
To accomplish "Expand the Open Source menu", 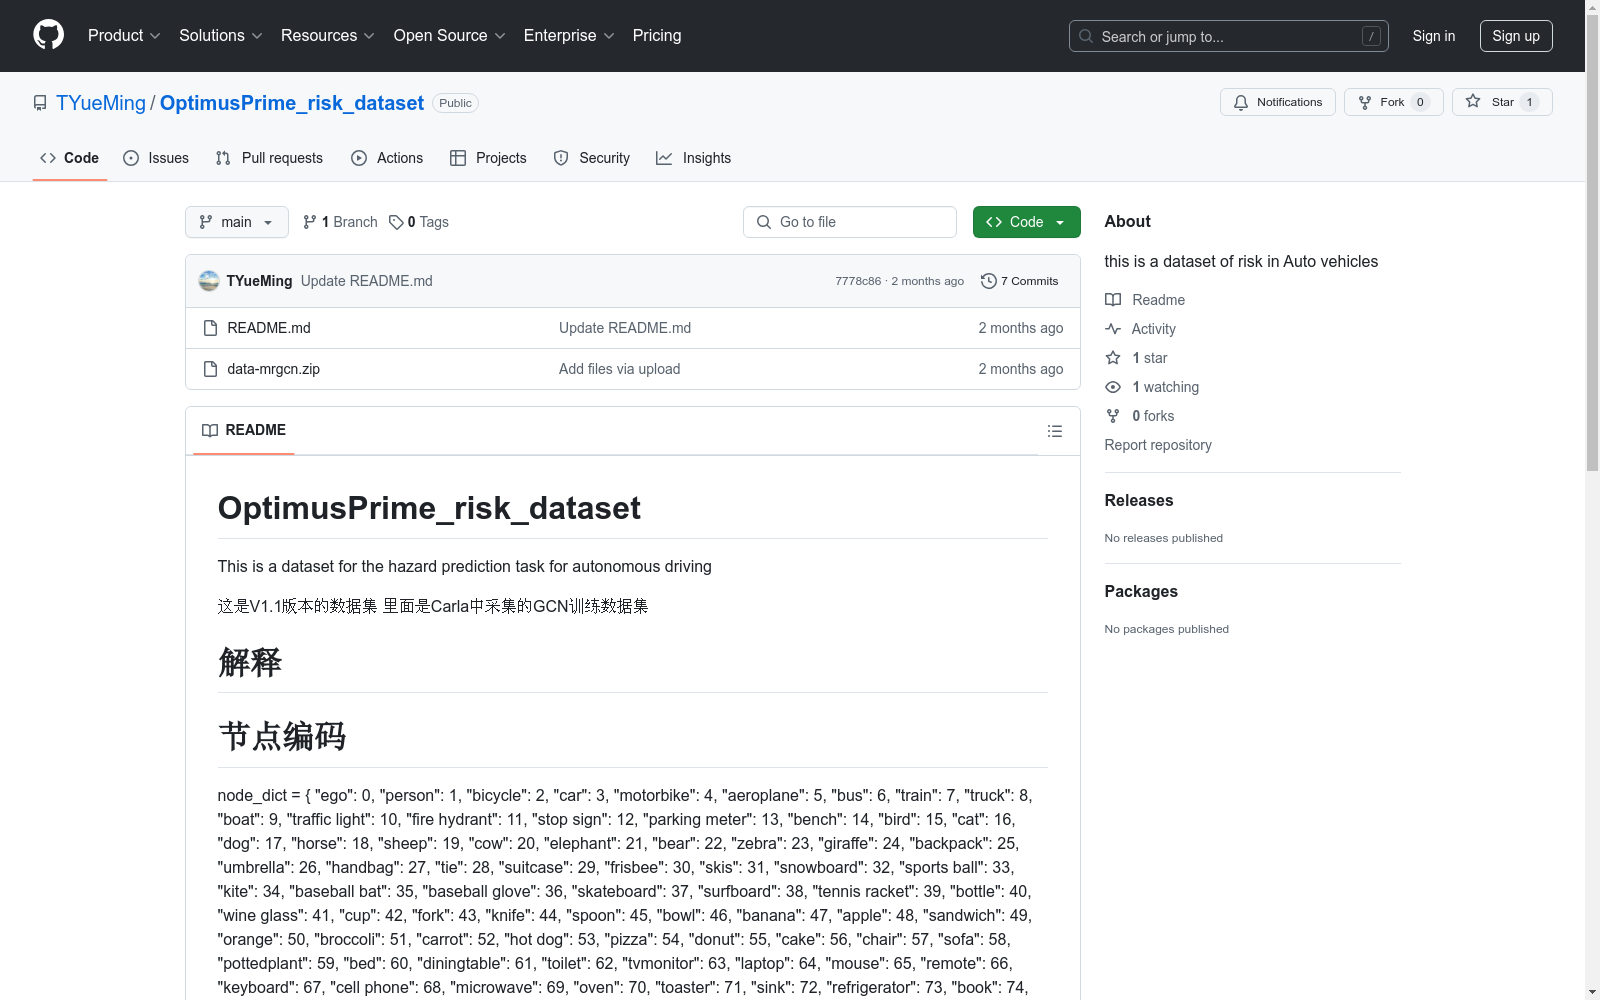I will pyautogui.click(x=449, y=35).
